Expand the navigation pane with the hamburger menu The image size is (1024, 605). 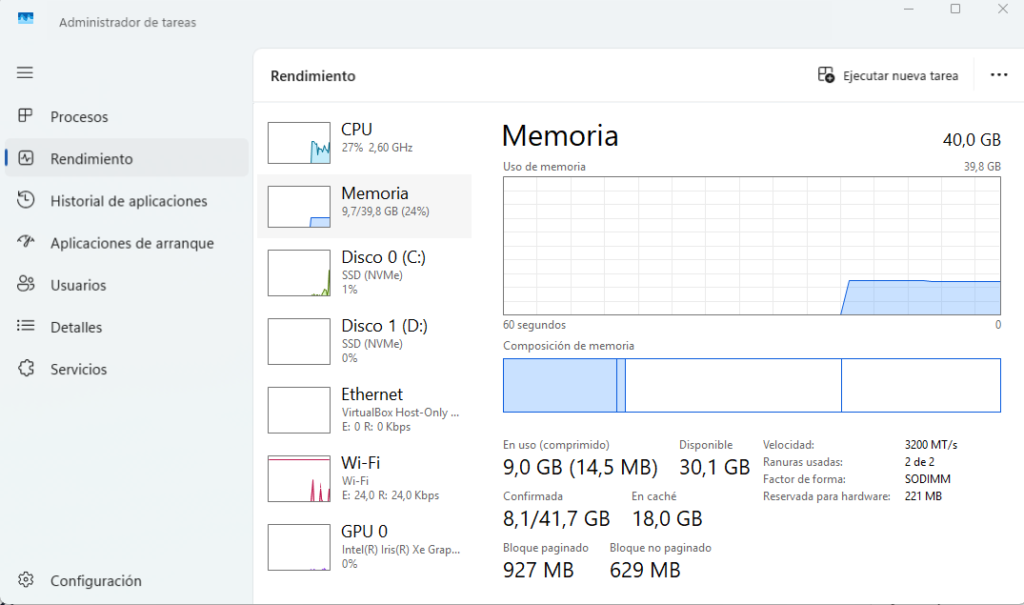(x=25, y=72)
